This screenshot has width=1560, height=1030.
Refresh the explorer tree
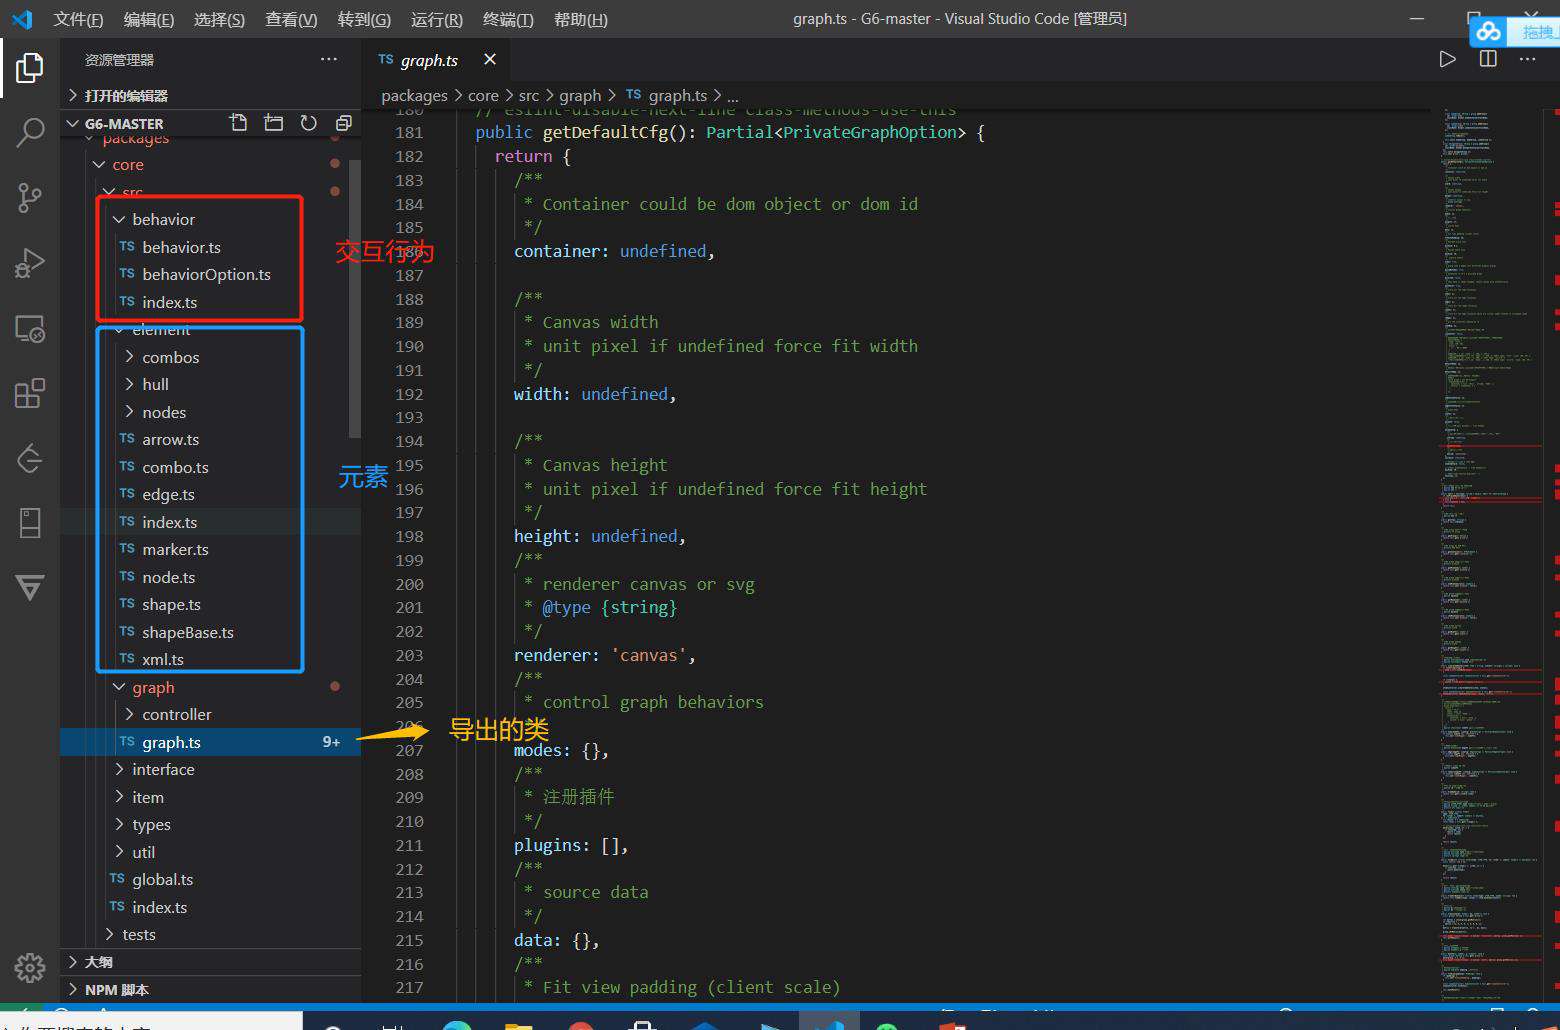309,123
